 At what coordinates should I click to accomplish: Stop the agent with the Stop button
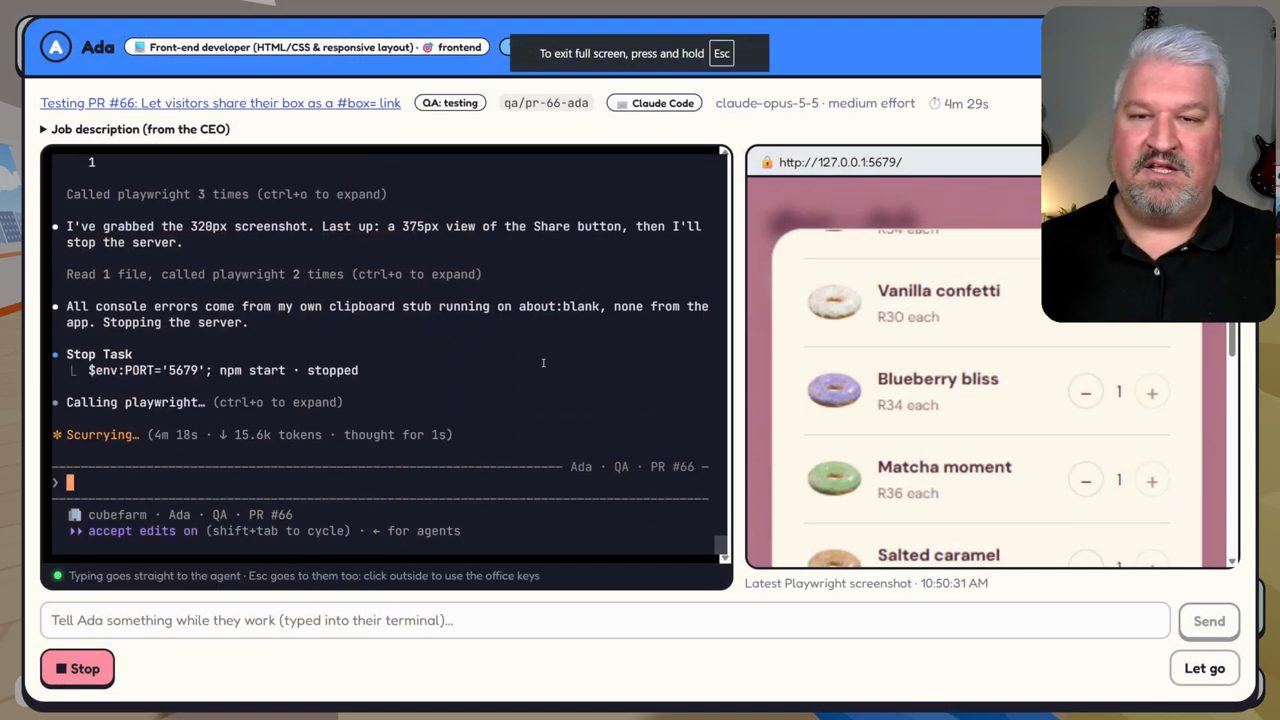(77, 668)
